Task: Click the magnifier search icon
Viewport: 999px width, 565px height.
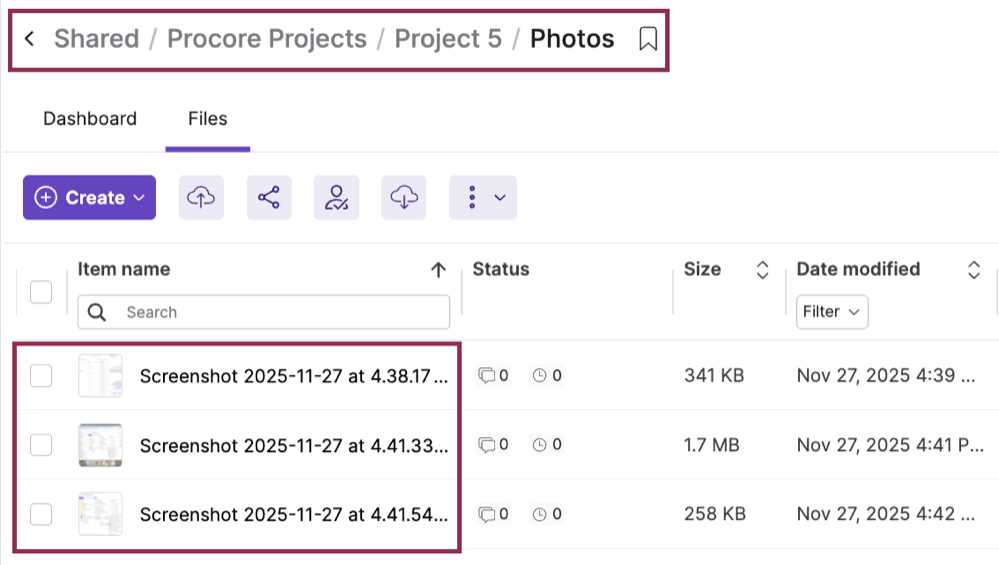Action: pyautogui.click(x=97, y=312)
